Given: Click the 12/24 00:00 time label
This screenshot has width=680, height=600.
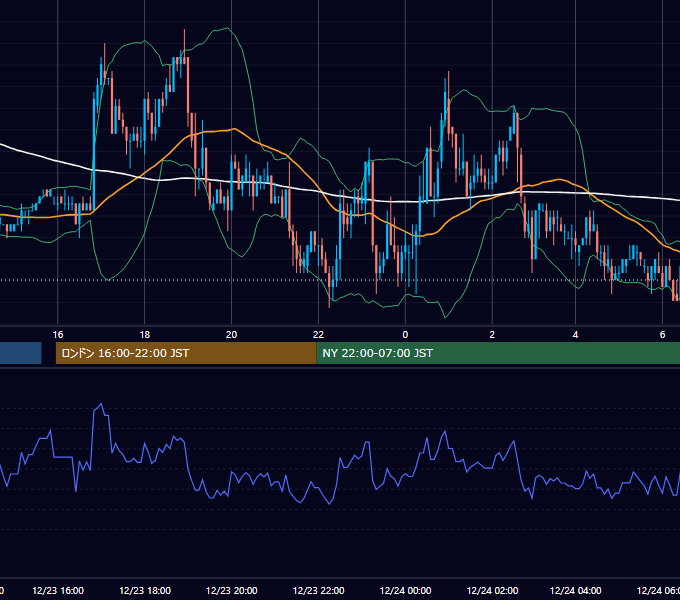Looking at the screenshot, I should (405, 590).
